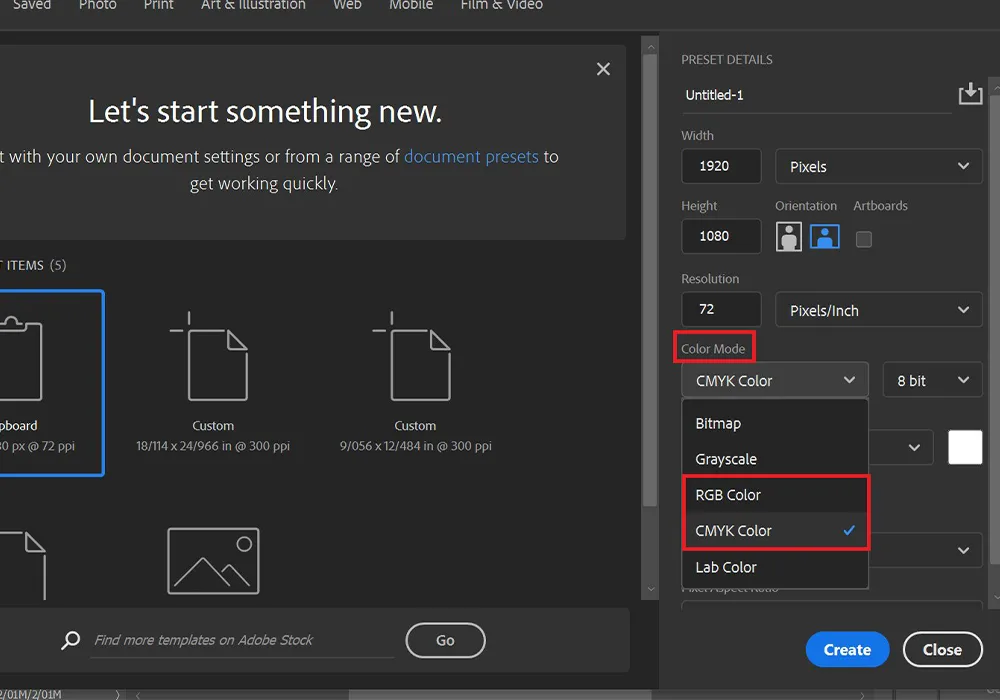Switch to the Saved tab
Viewport: 1000px width, 700px height.
click(32, 5)
